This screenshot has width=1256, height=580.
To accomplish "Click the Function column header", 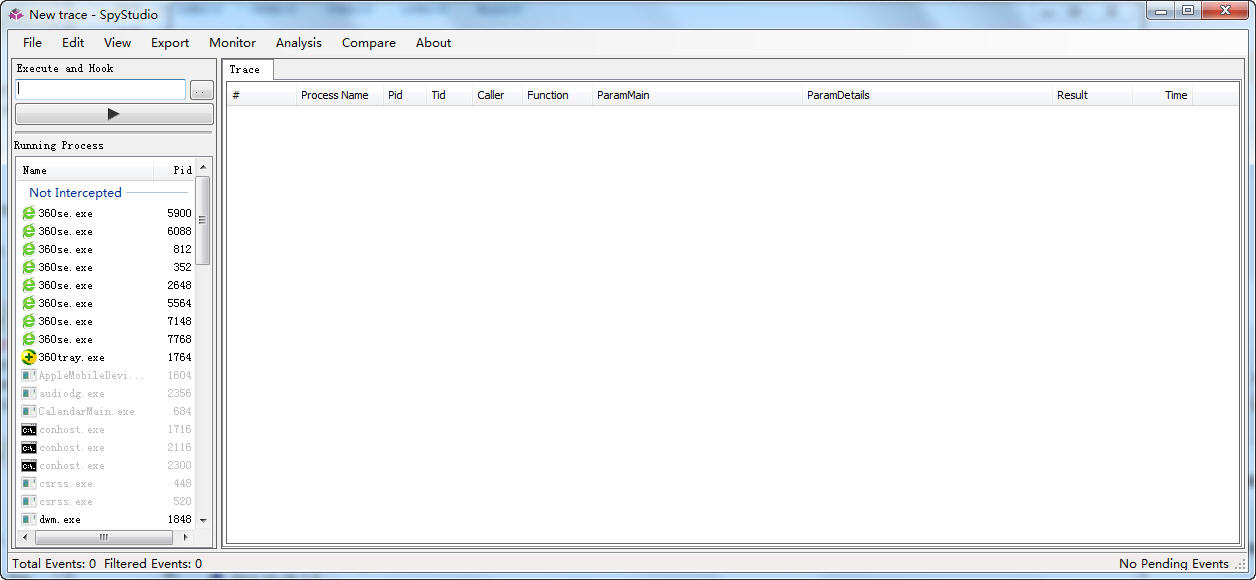I will click(558, 95).
